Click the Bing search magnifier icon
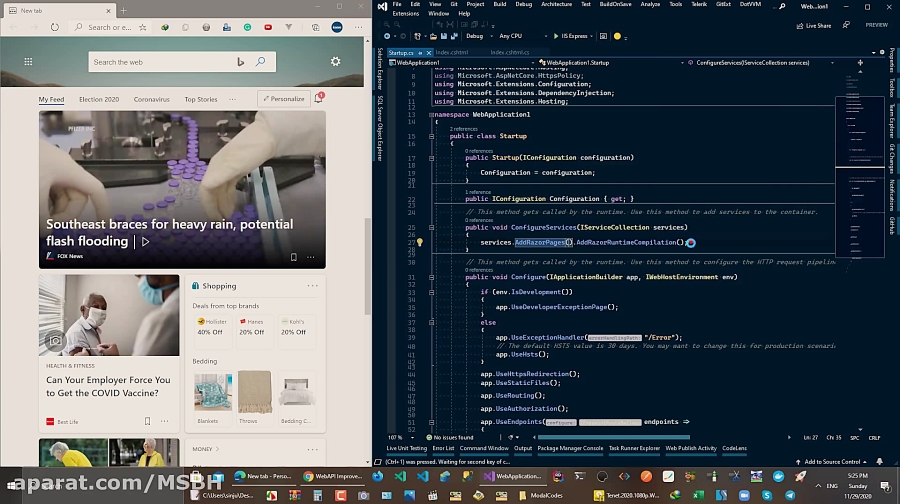The image size is (900, 504). point(261,61)
